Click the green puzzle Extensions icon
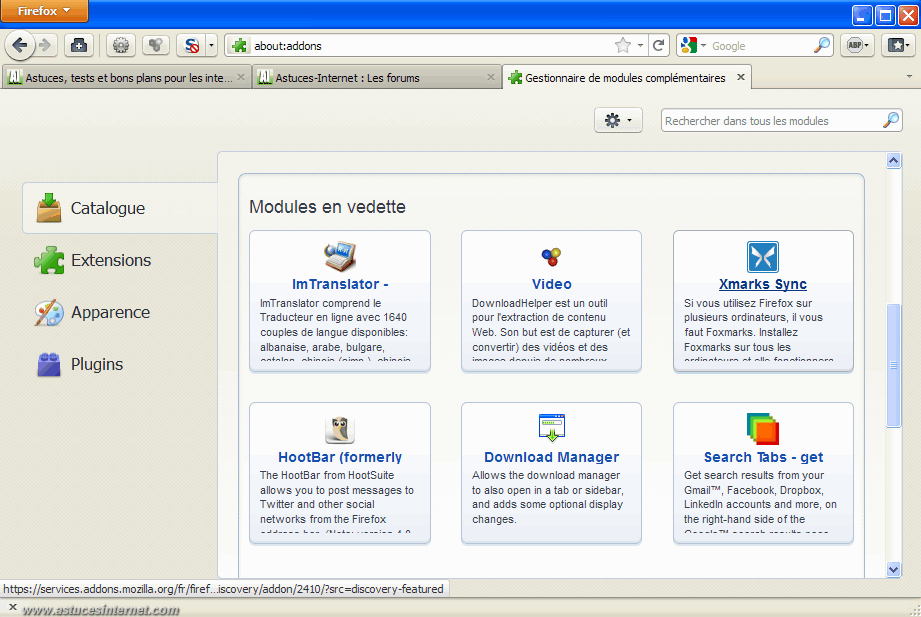Viewport: 921px width, 617px height. coord(49,260)
